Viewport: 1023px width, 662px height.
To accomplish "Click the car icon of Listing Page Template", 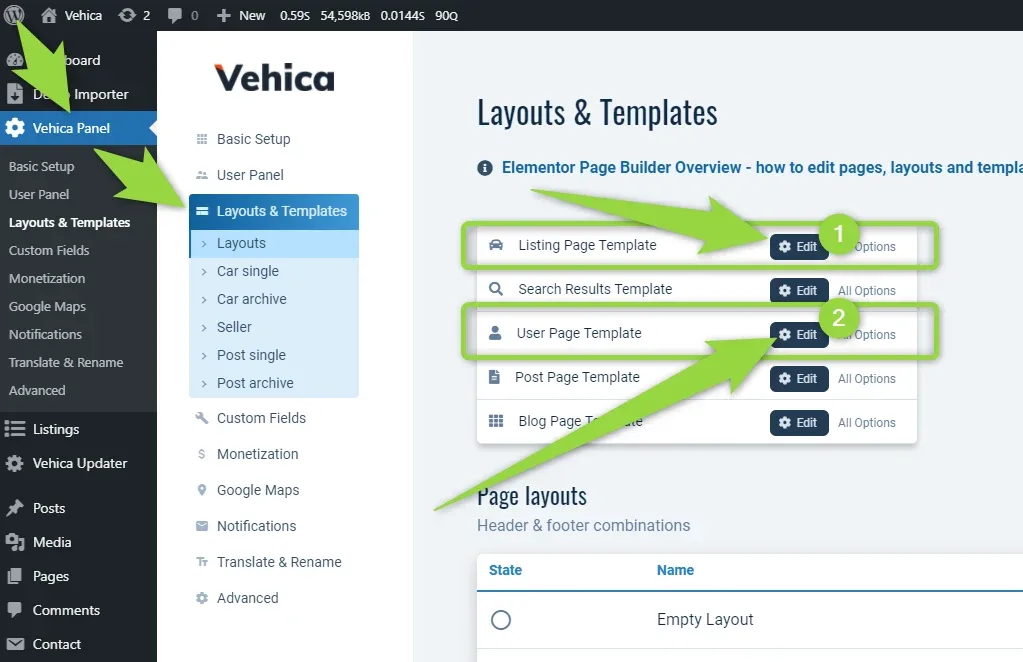I will tap(496, 245).
